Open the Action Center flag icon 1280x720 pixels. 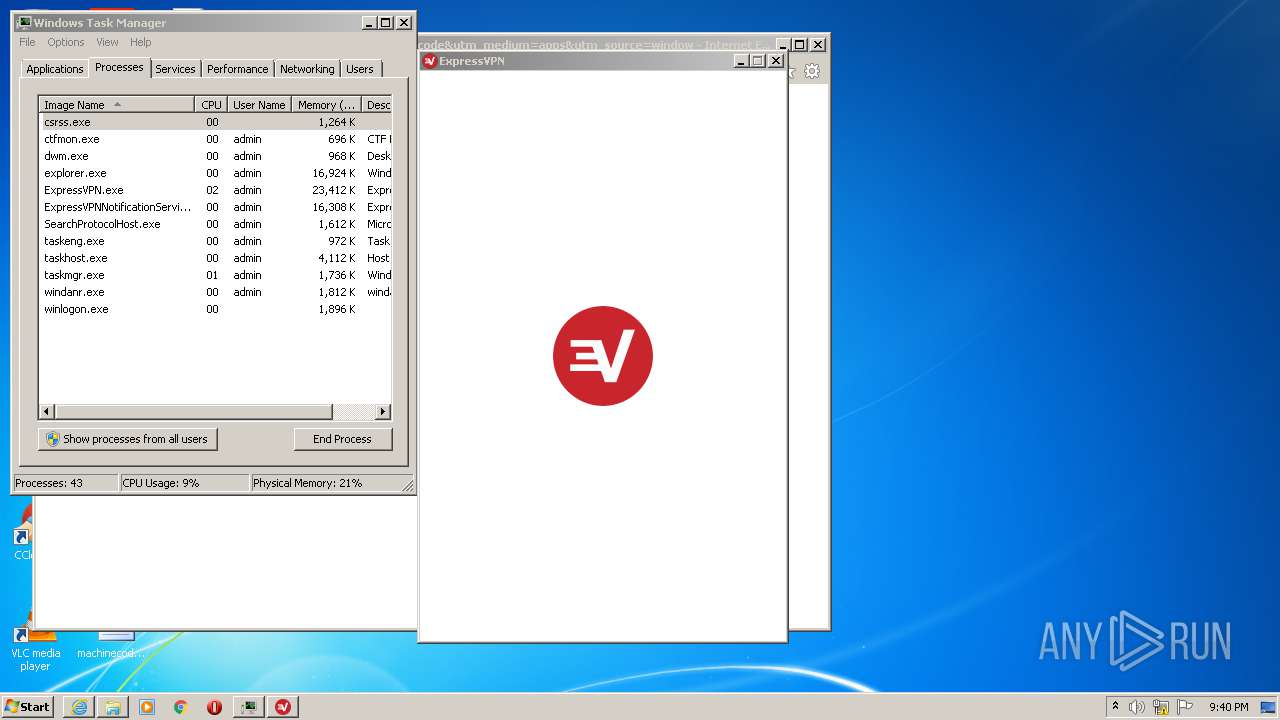tap(1185, 707)
